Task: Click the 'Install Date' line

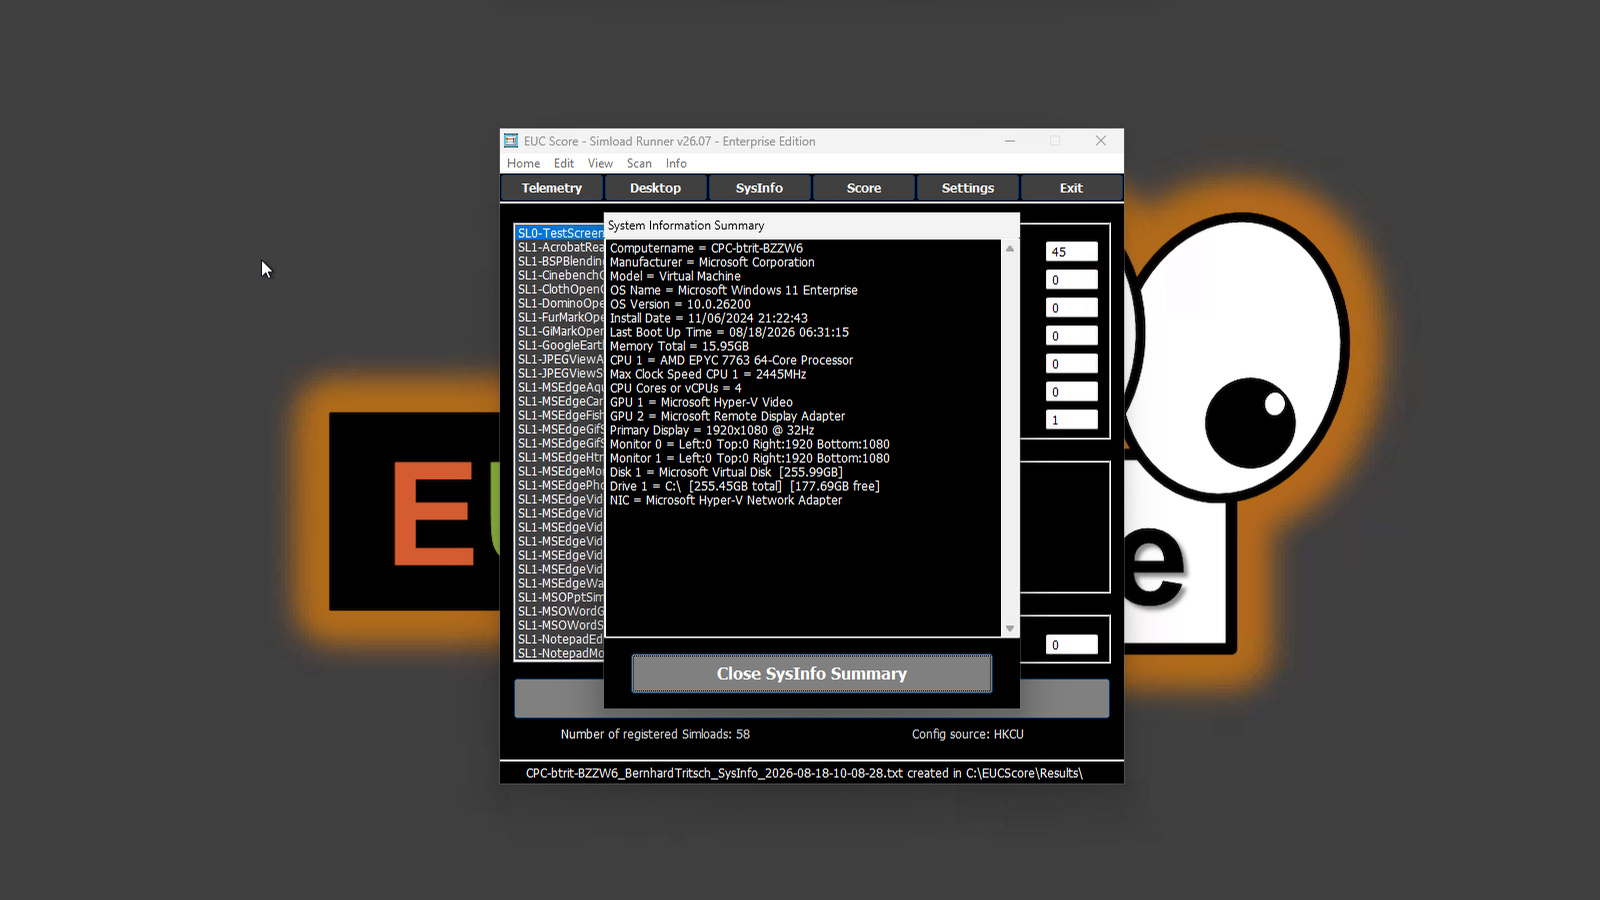Action: tap(709, 318)
